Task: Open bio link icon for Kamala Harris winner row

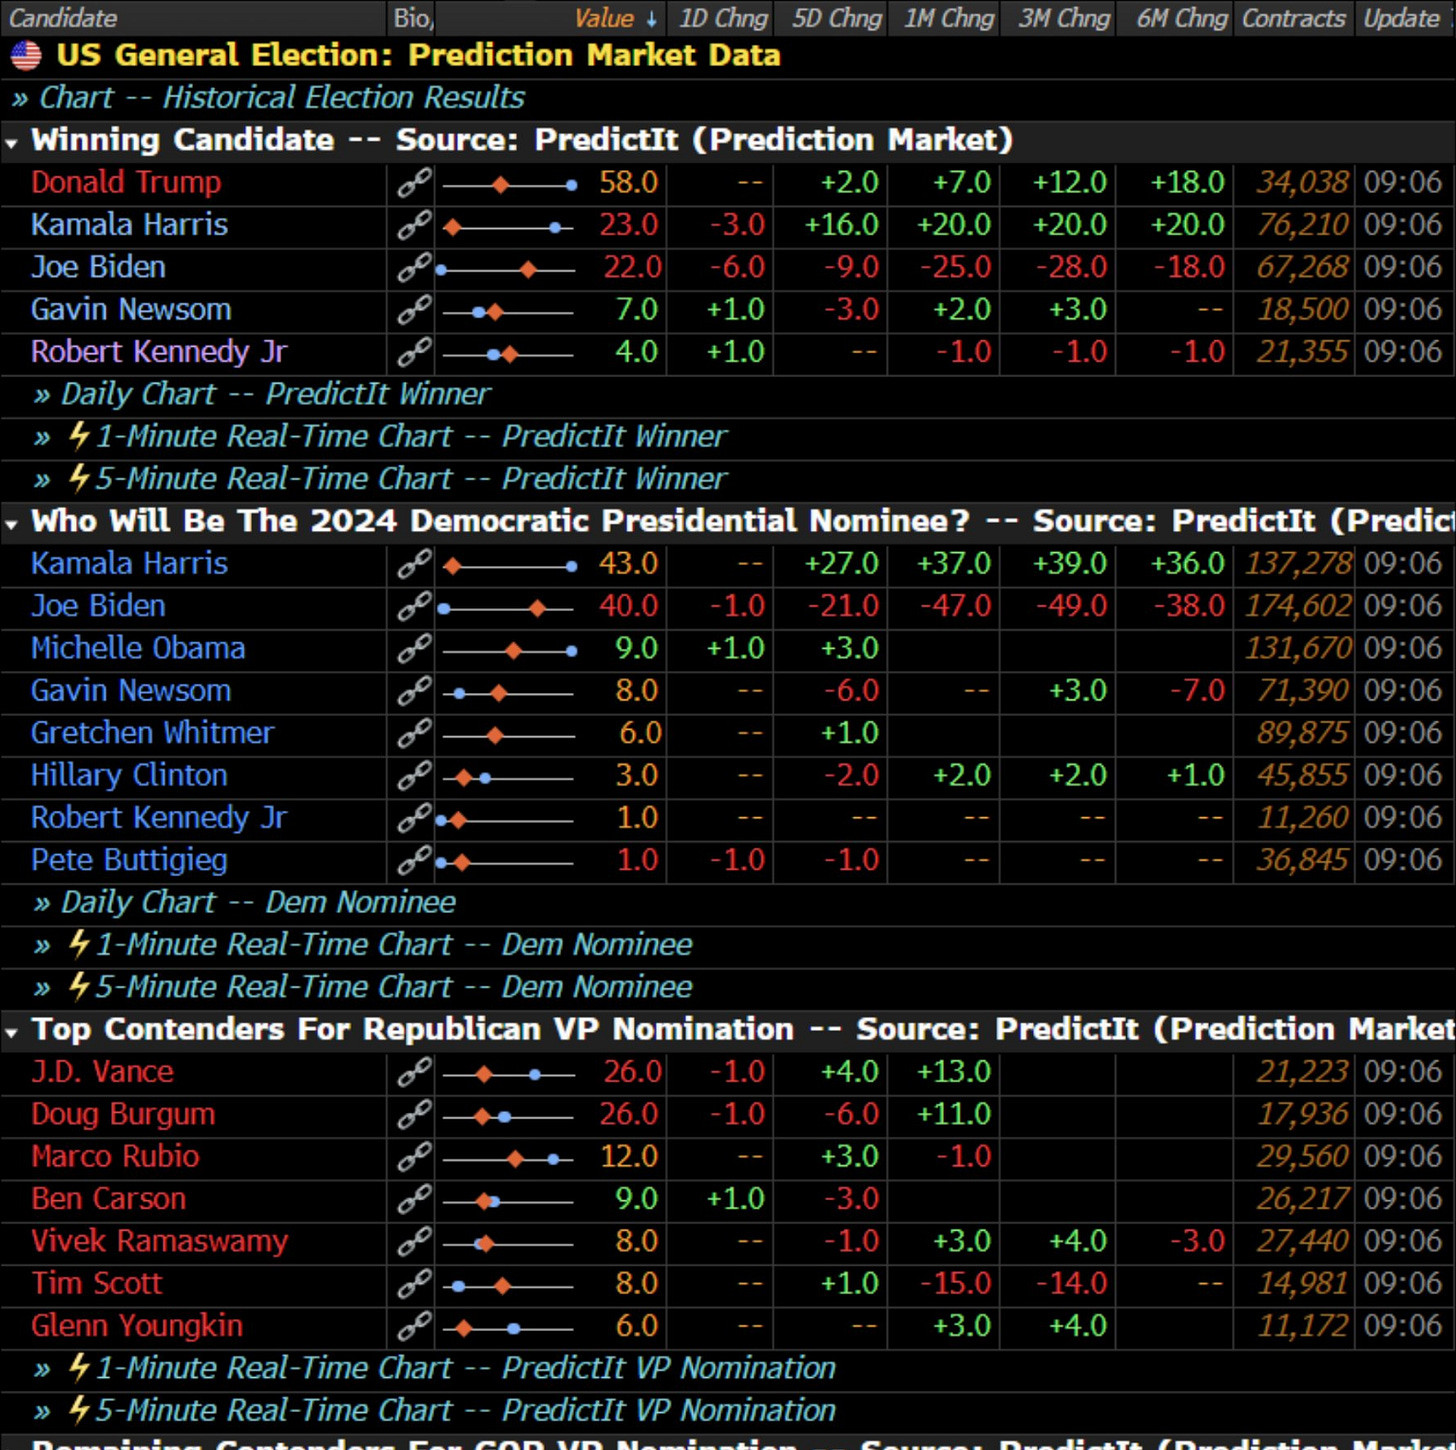Action: click(x=414, y=225)
